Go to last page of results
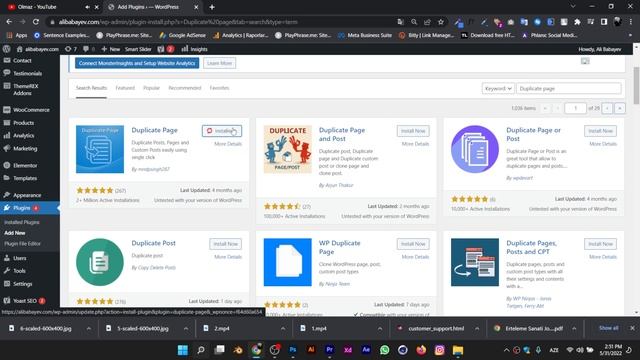This screenshot has height=360, width=640. (620, 108)
